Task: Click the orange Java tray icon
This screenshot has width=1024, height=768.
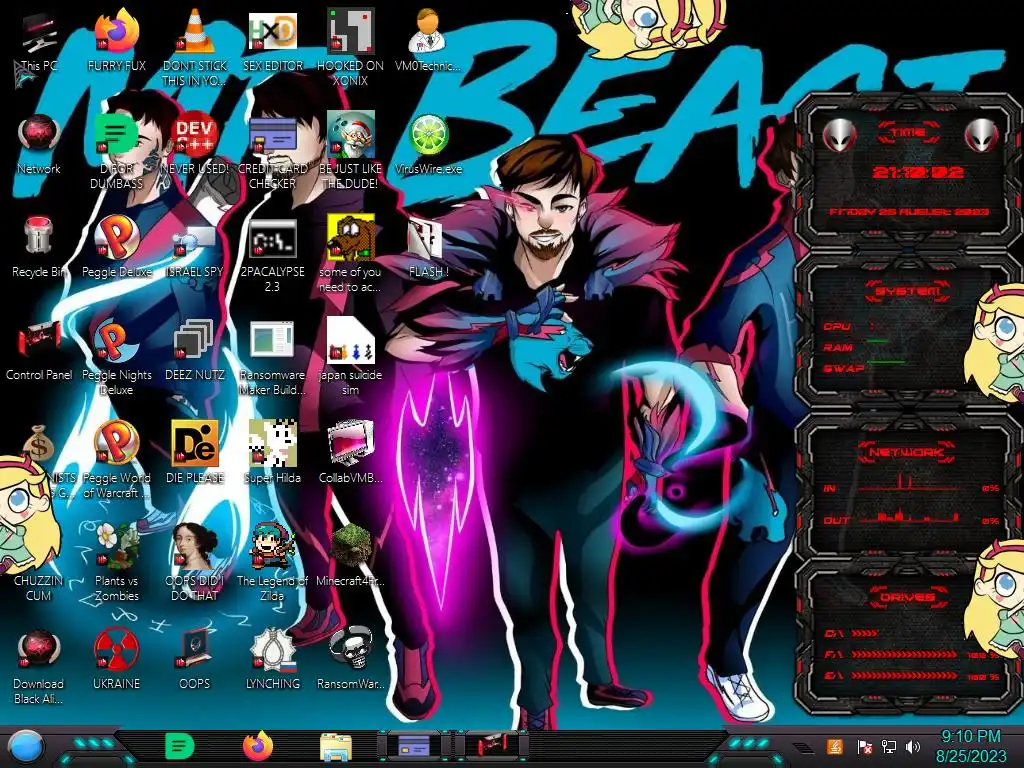Action: pos(835,746)
